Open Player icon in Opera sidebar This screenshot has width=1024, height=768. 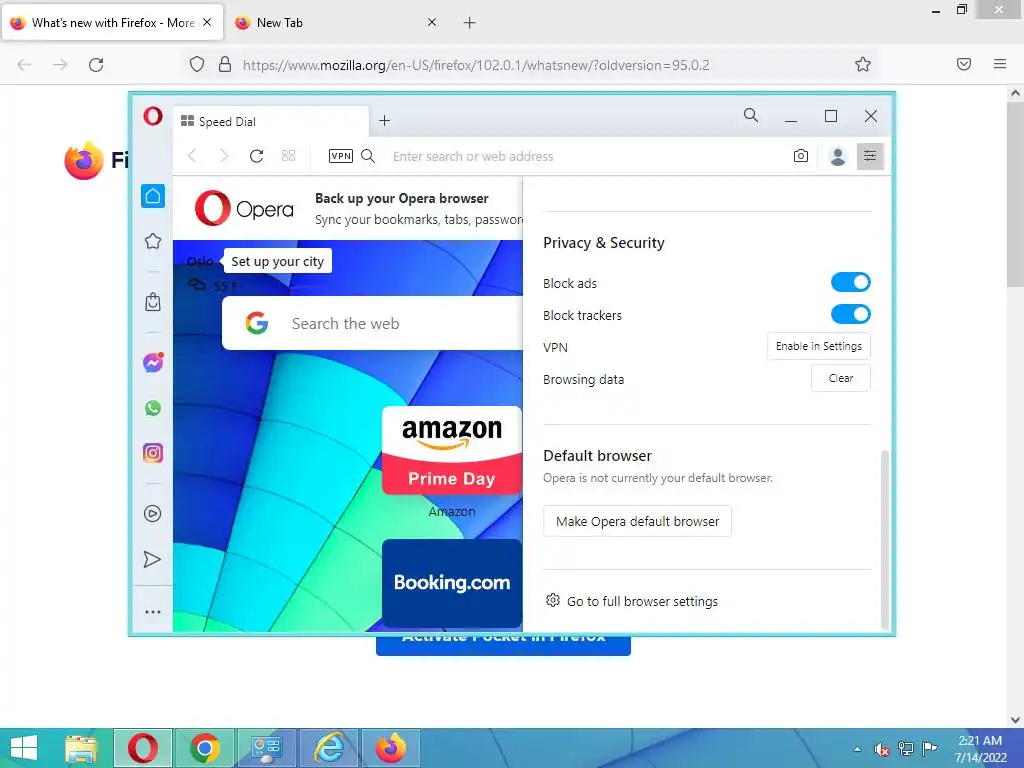[x=152, y=513]
